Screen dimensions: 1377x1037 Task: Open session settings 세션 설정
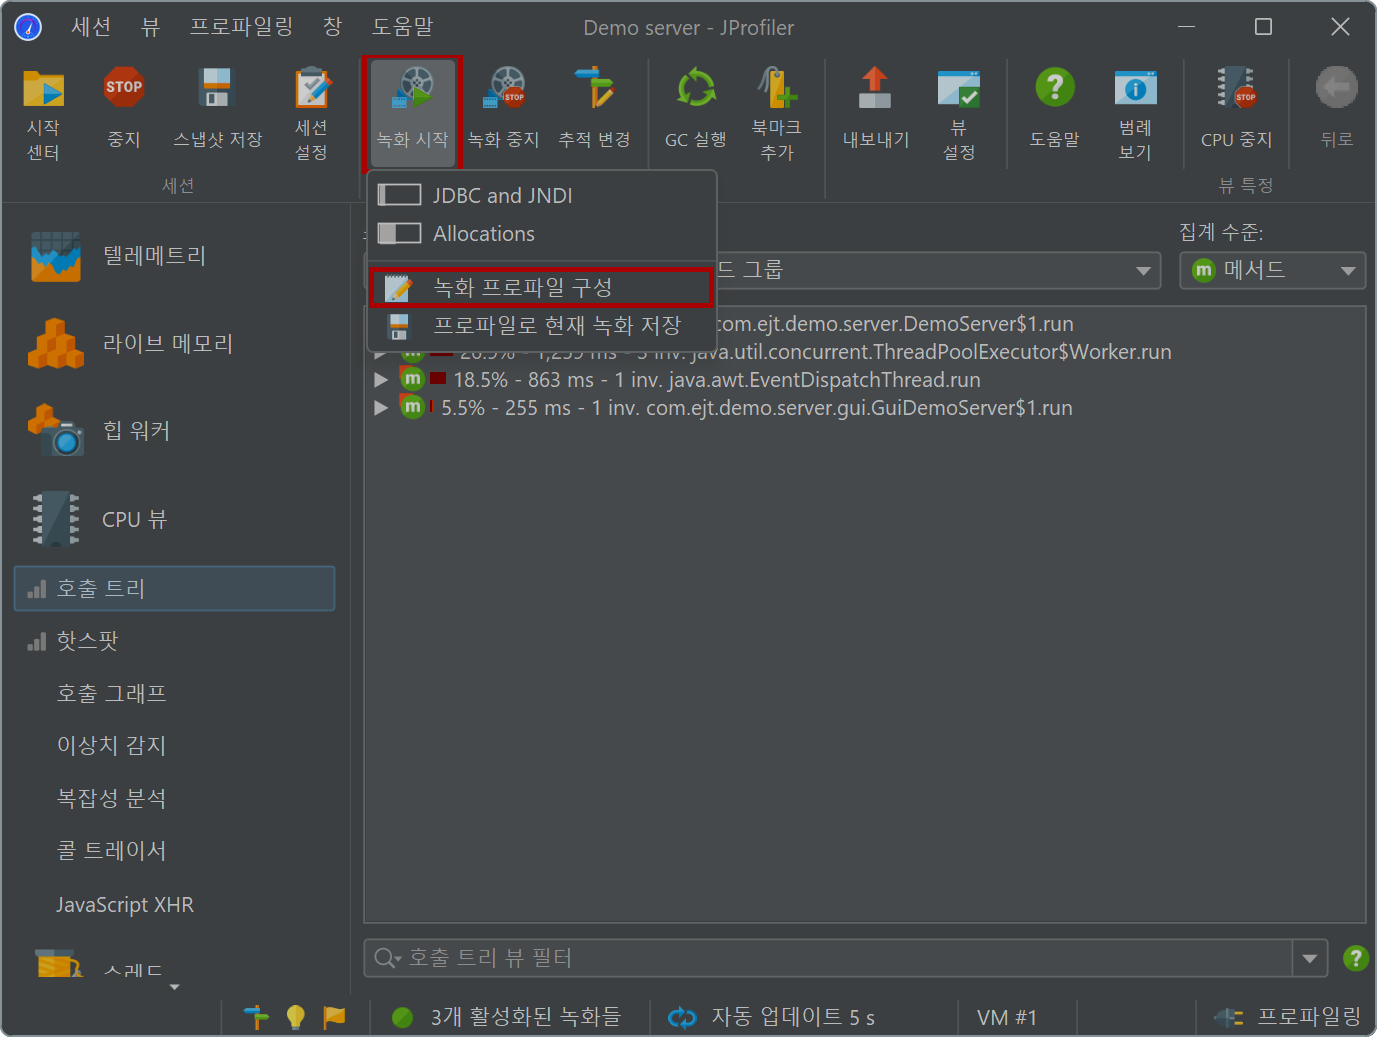click(312, 114)
